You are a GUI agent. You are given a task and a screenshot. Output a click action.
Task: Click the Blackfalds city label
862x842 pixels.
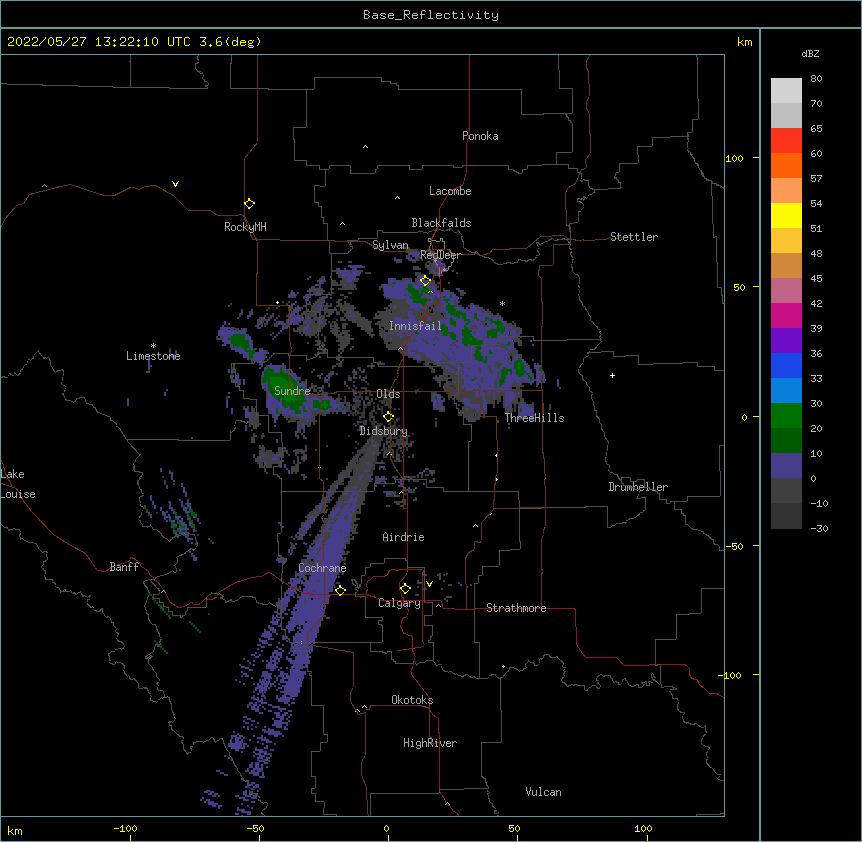click(x=441, y=223)
